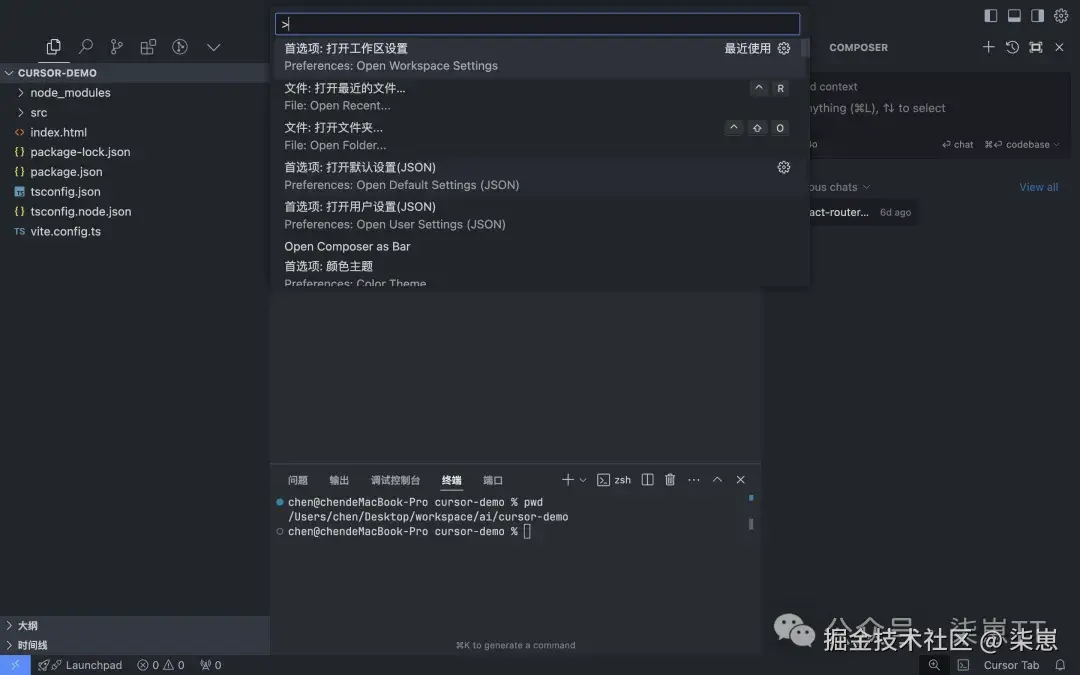Start new Composer with plus icon
The width and height of the screenshot is (1080, 675).
[x=988, y=47]
